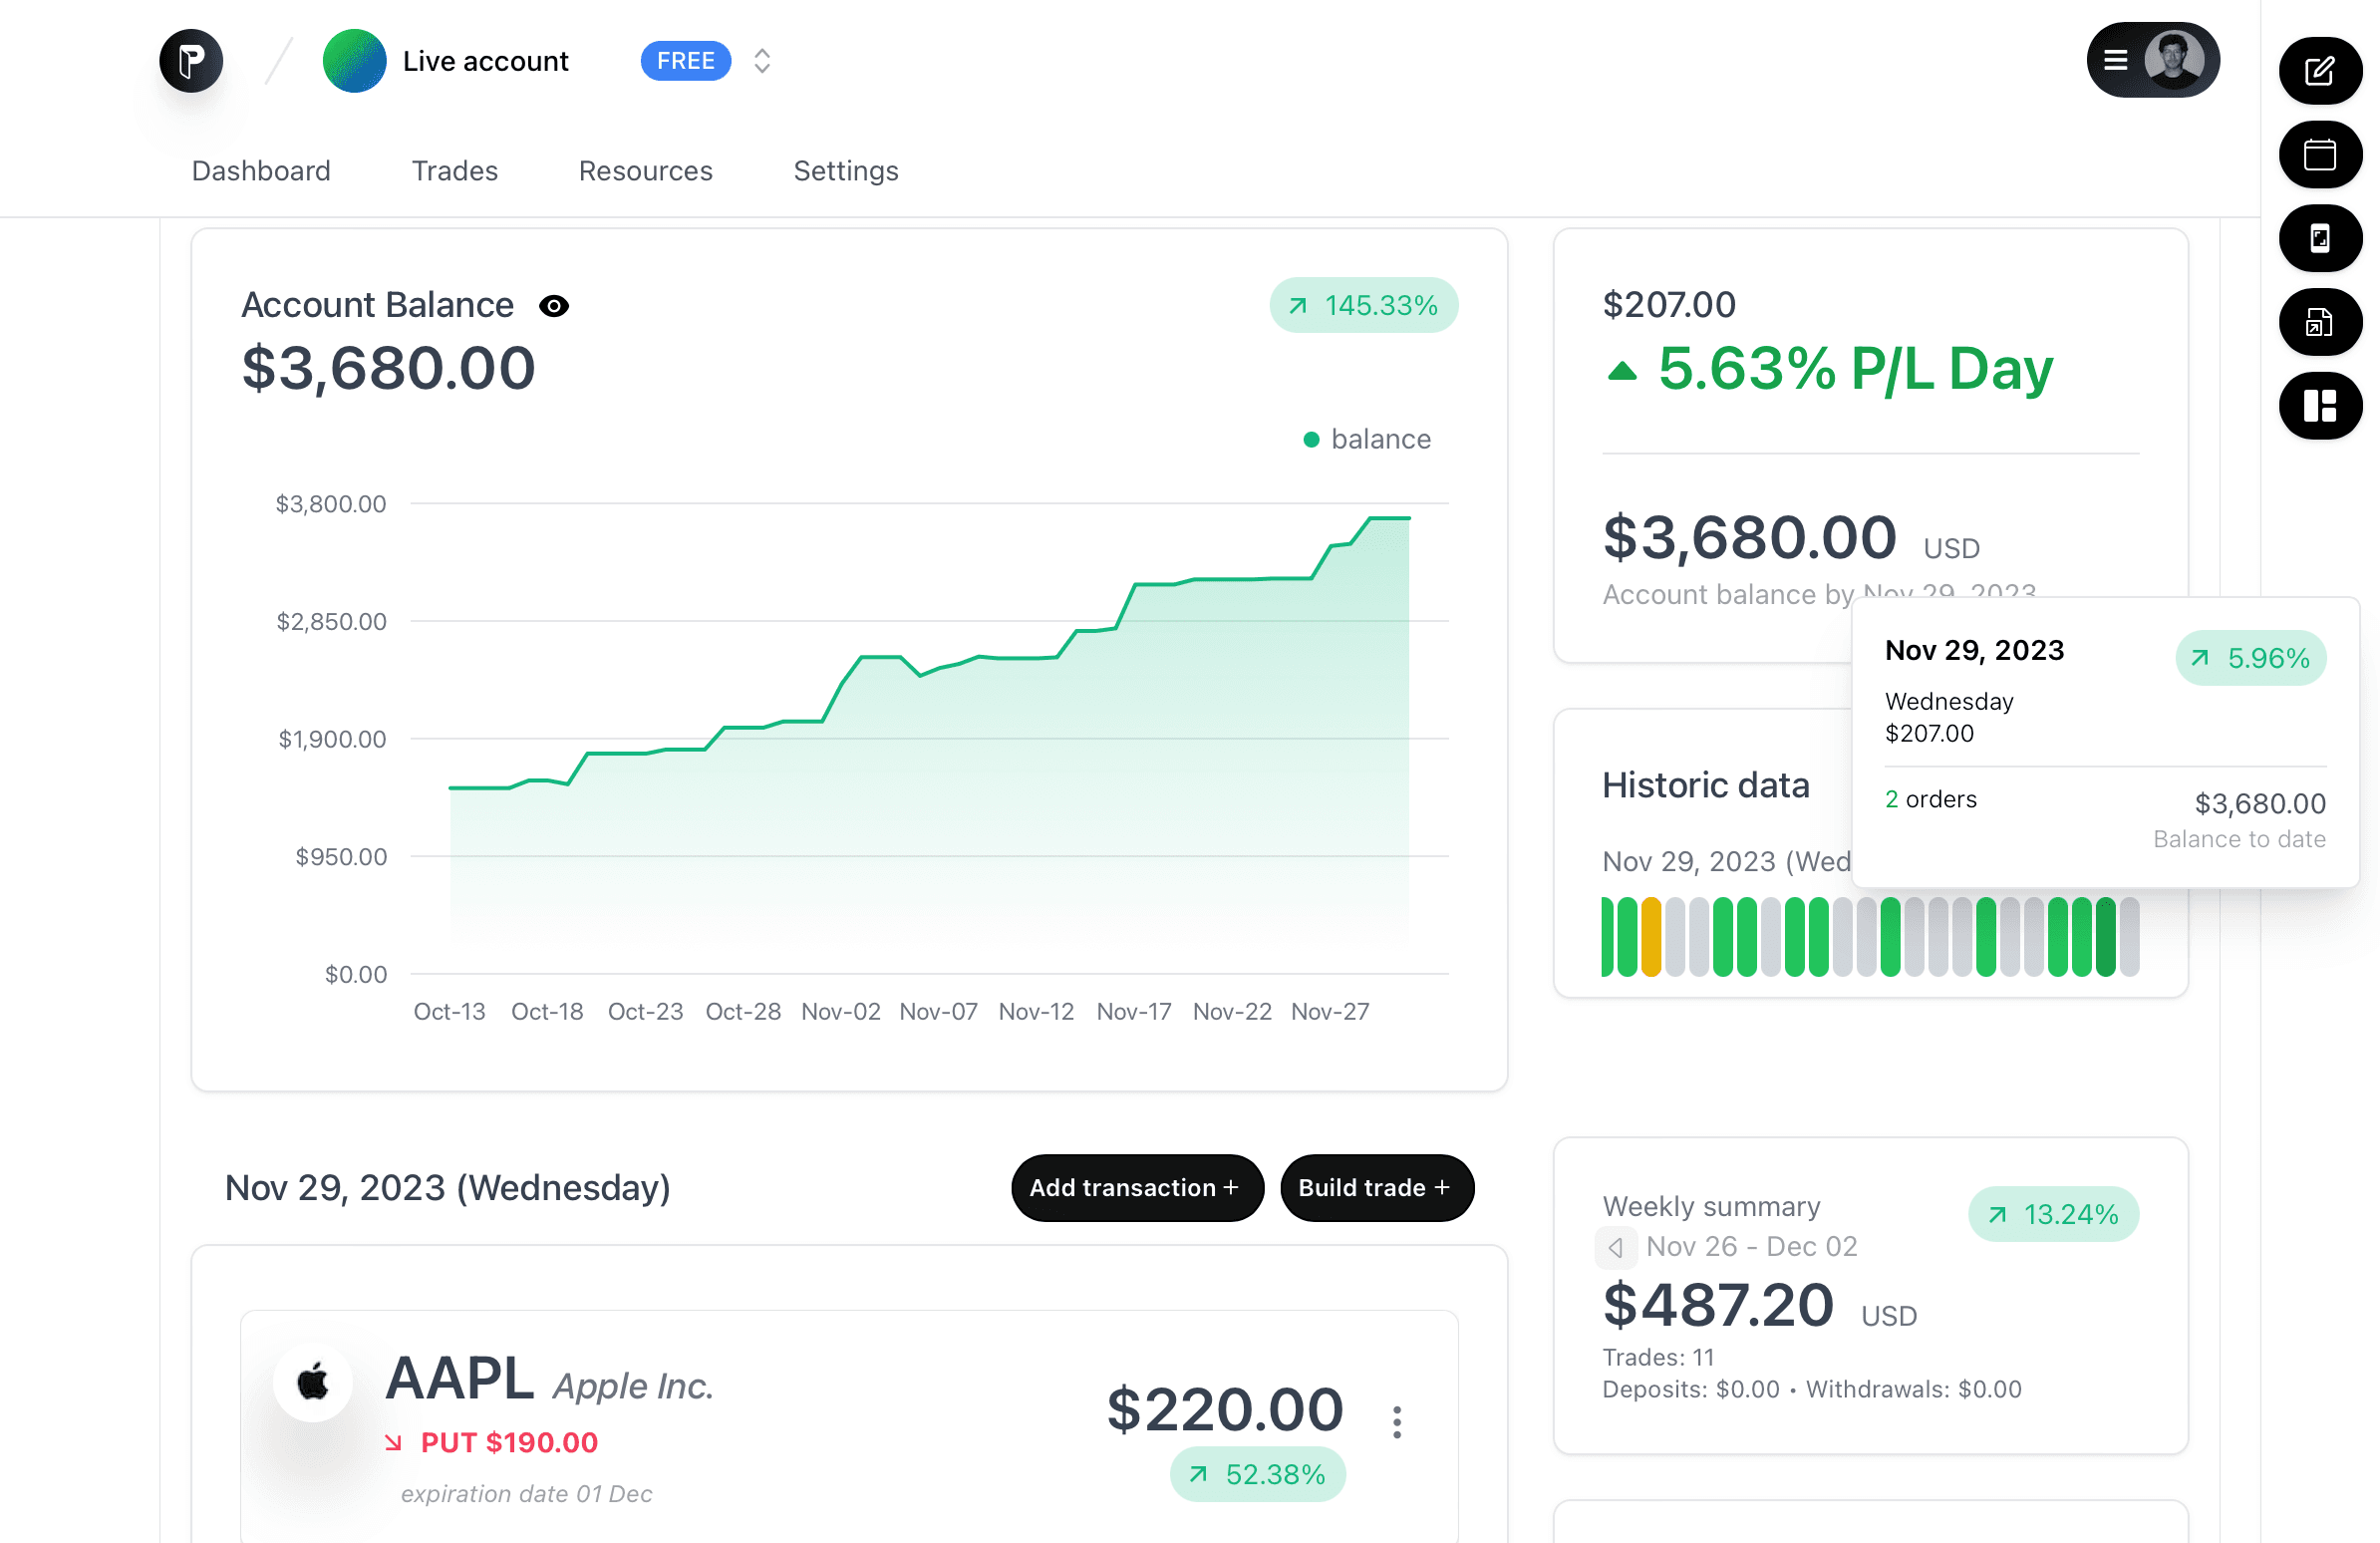Viewport: 2380px width, 1543px height.
Task: Click the 52.38% badge on AAPL trade
Action: click(x=1258, y=1474)
